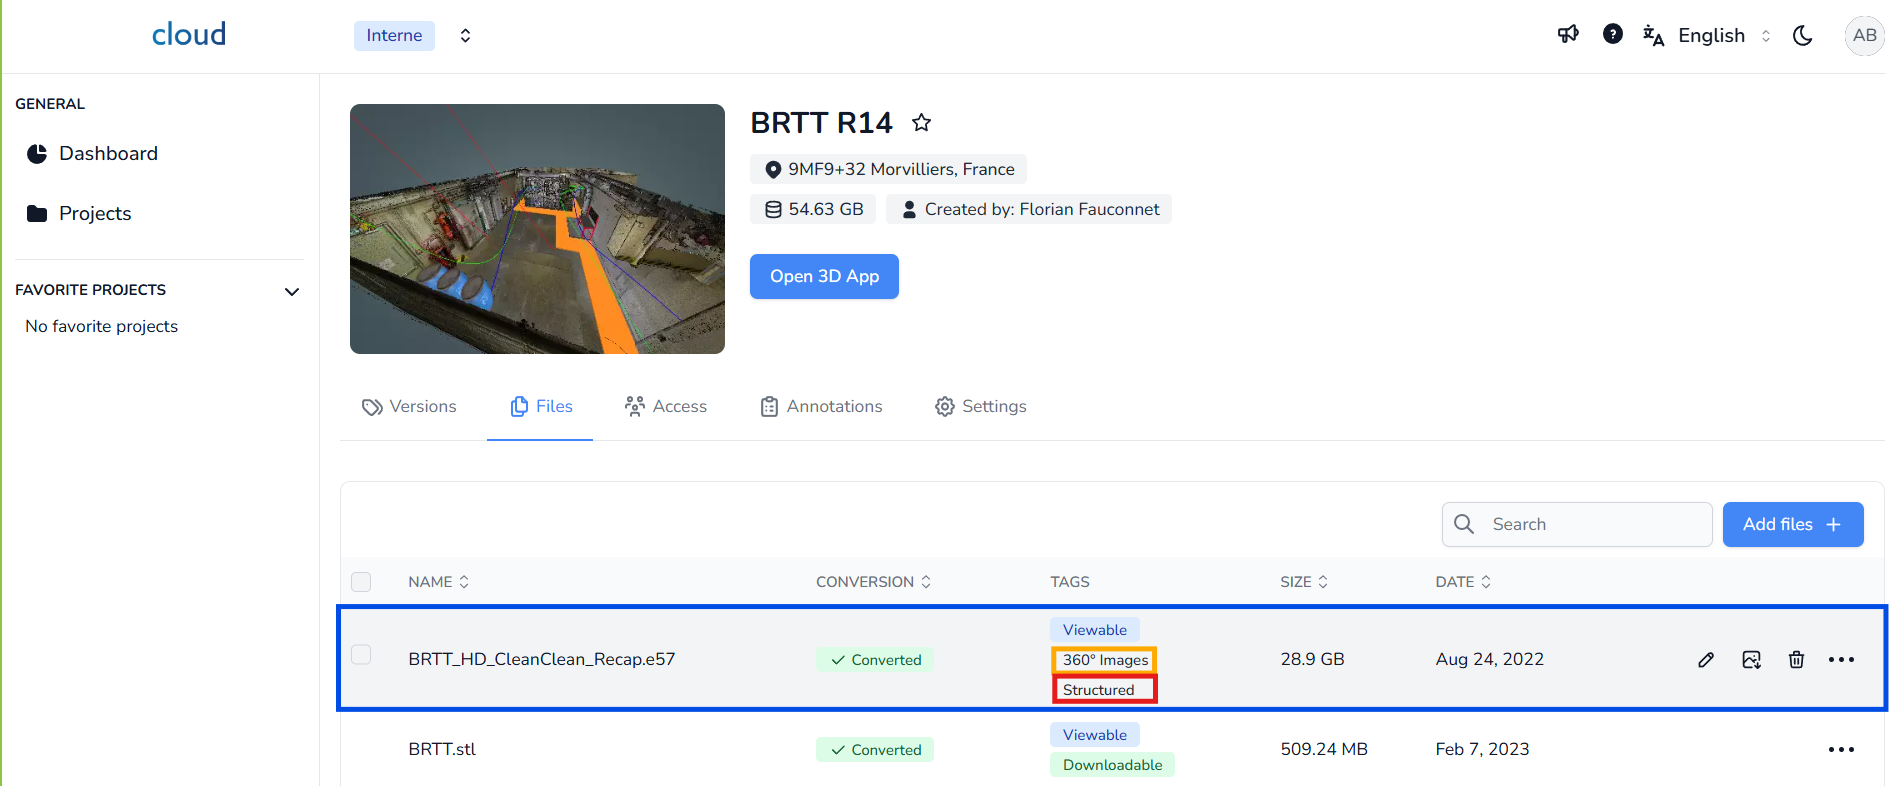Image resolution: width=1889 pixels, height=786 pixels.
Task: Edit BRTT_HD_CleanClean_Recap.e57 with pencil icon
Action: (1706, 660)
